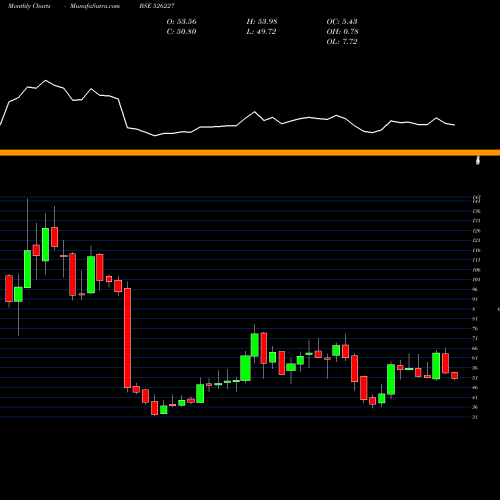Viewport: 500px width, 500px height.
Task: Click the 'OH: 0.78' value
Action: coord(342,32)
